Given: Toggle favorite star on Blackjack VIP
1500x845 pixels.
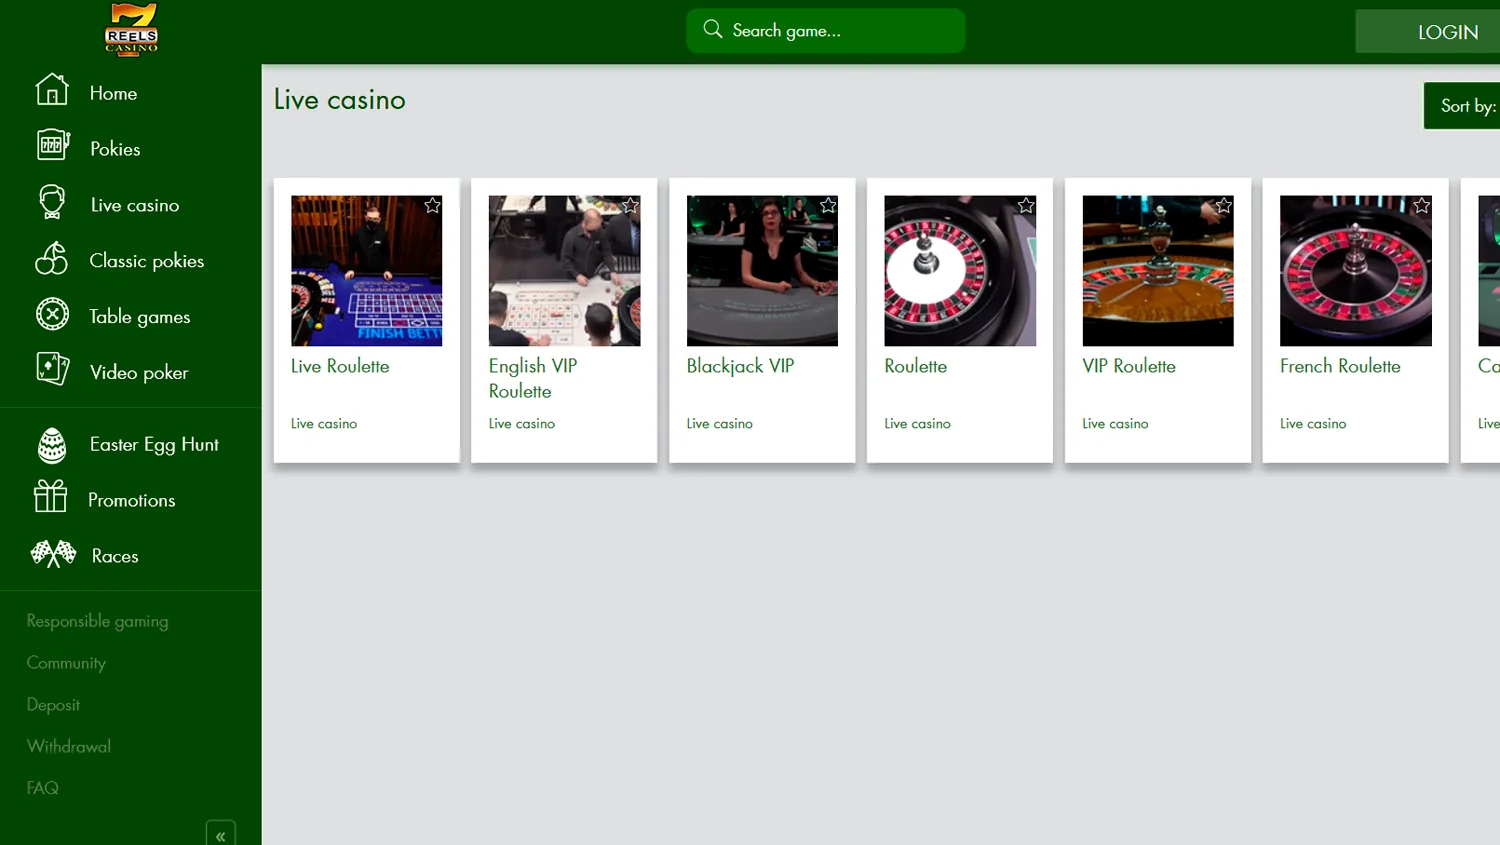Looking at the screenshot, I should coord(828,206).
